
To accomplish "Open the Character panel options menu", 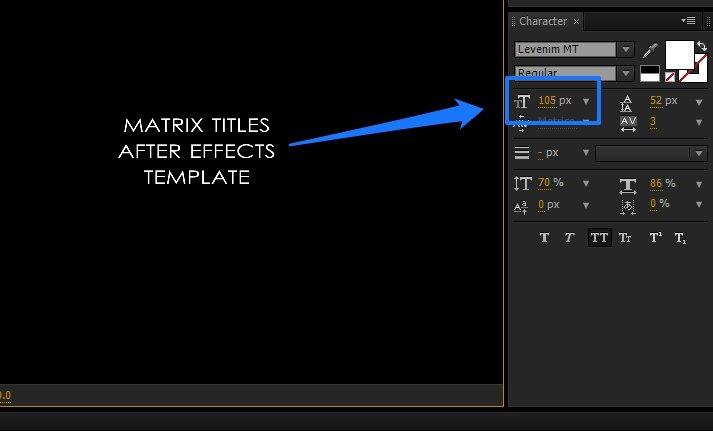I will (688, 20).
